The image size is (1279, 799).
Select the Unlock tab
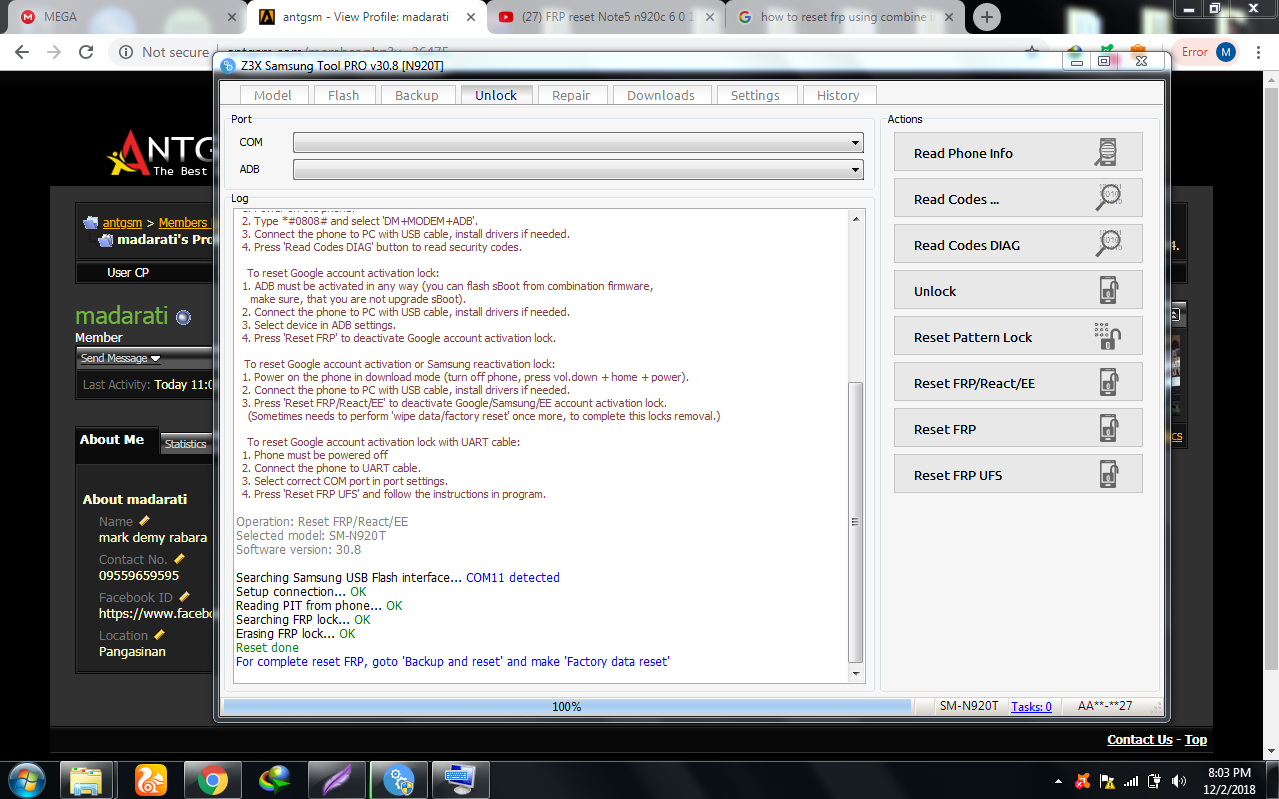[x=496, y=95]
